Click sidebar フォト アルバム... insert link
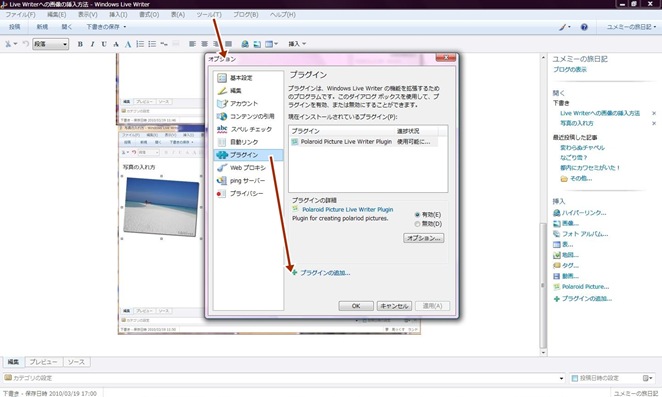Image resolution: width=662 pixels, height=397 pixels. [585, 234]
